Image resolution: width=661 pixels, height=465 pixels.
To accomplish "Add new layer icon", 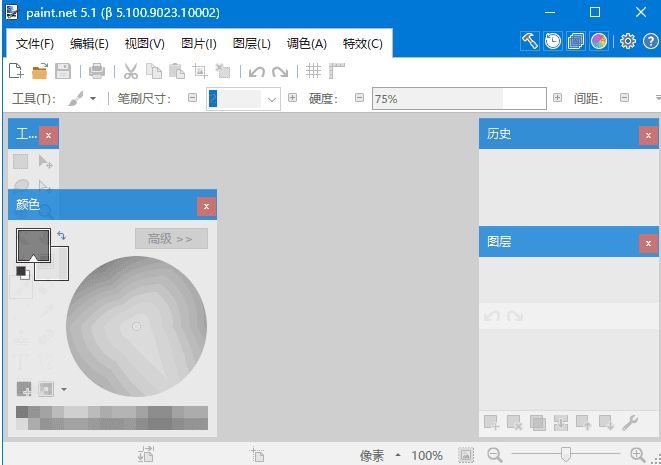I will pos(492,422).
